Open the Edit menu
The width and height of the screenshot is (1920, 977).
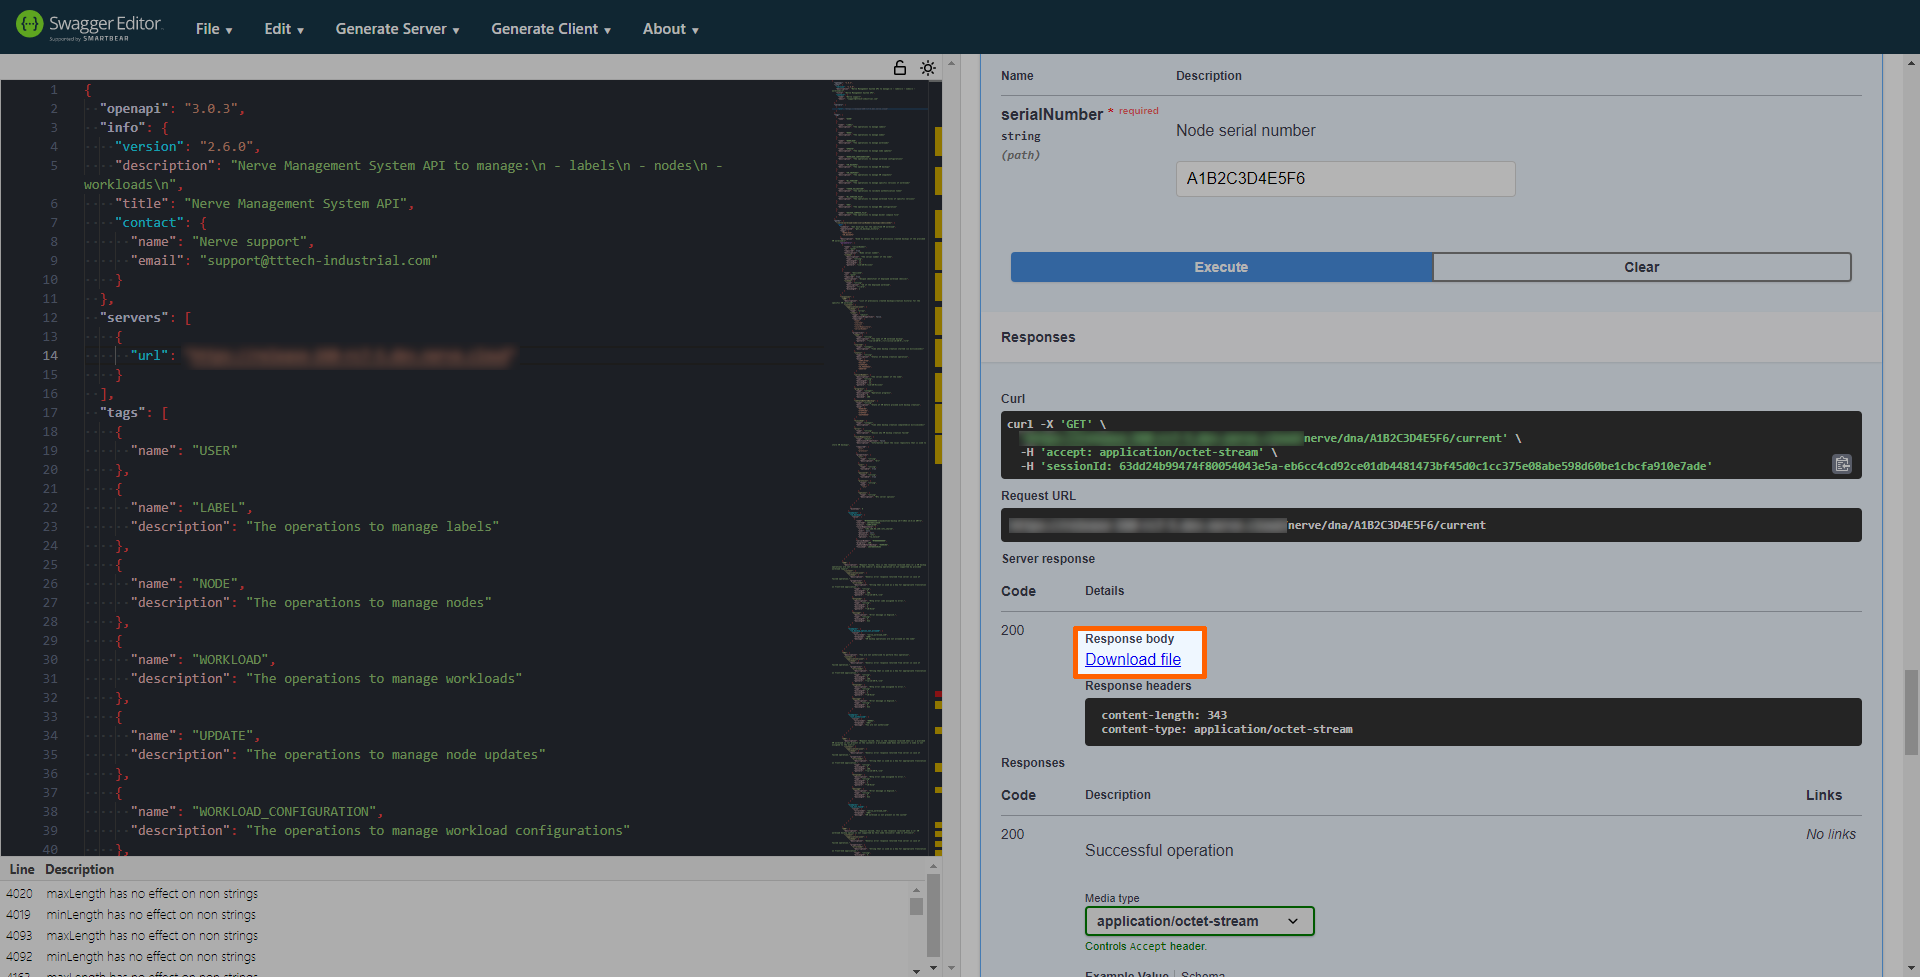click(x=284, y=29)
